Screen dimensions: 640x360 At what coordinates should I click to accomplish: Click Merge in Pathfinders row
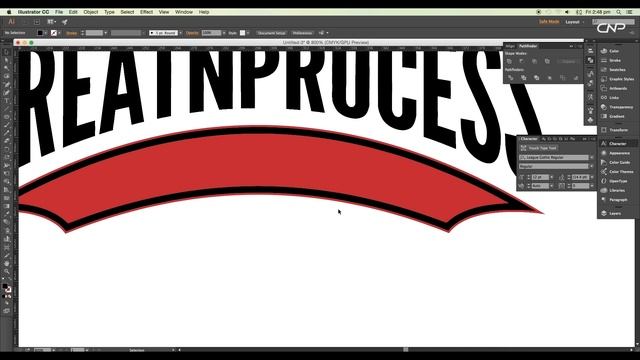[x=536, y=78]
